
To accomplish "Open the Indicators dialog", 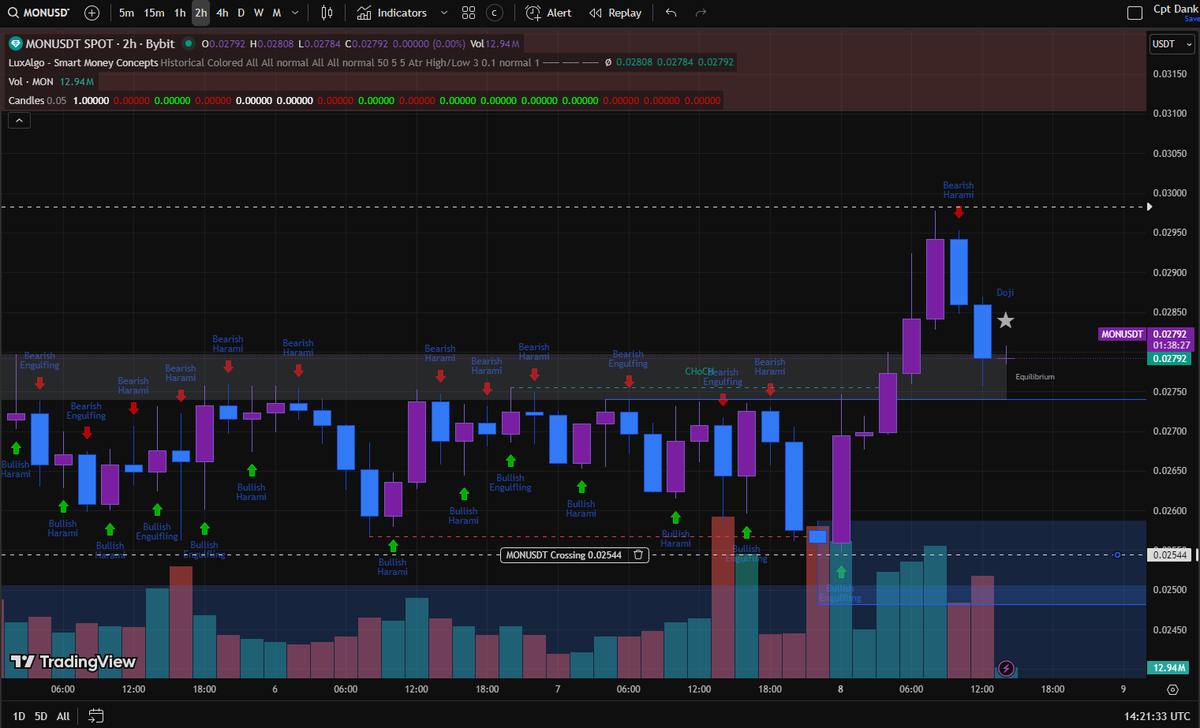I will 393,13.
